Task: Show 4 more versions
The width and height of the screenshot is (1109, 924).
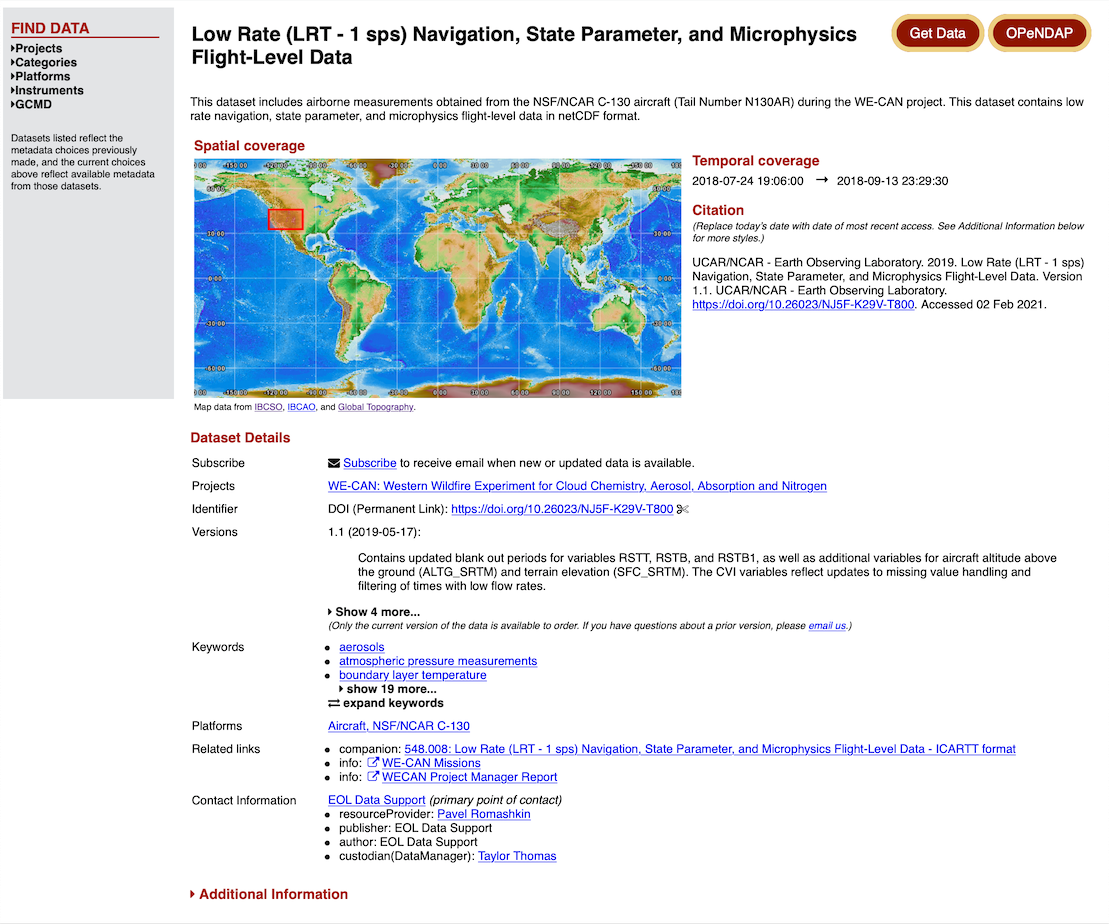Action: click(x=375, y=612)
